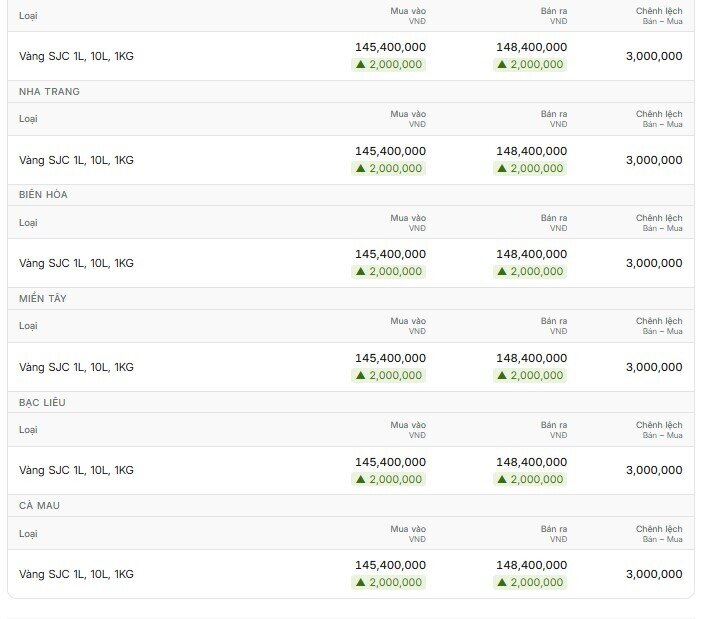The image size is (703, 619).
Task: Select the MIỀN TÂY region header
Action: coord(43,299)
